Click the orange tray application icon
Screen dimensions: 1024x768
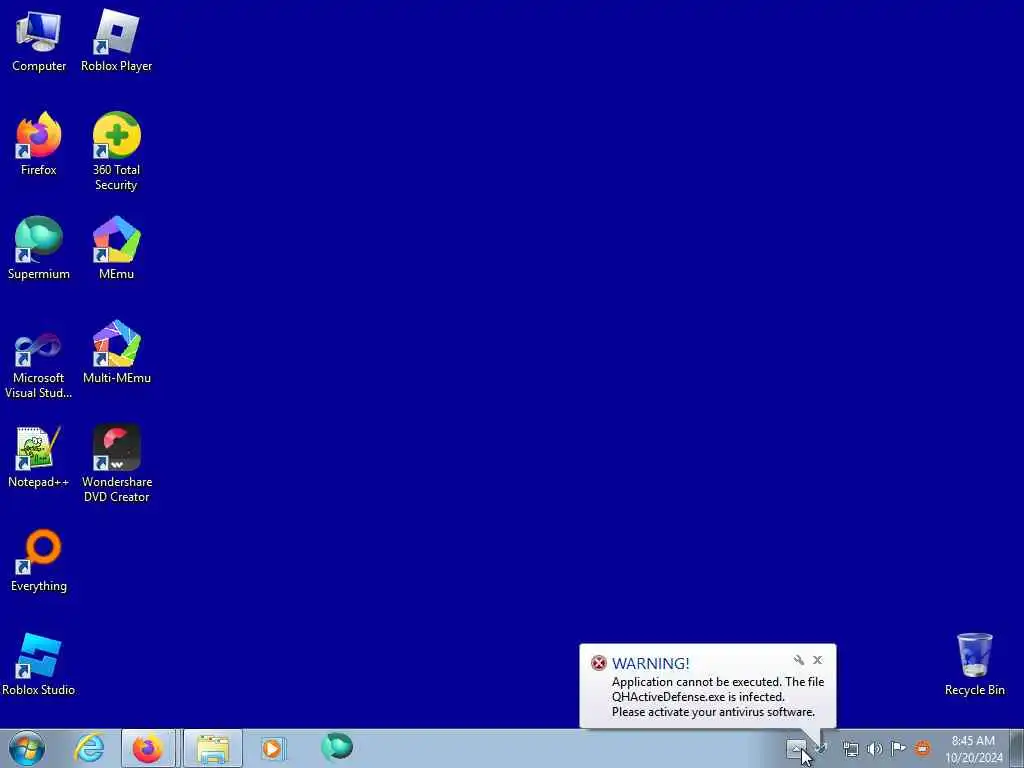coord(922,748)
